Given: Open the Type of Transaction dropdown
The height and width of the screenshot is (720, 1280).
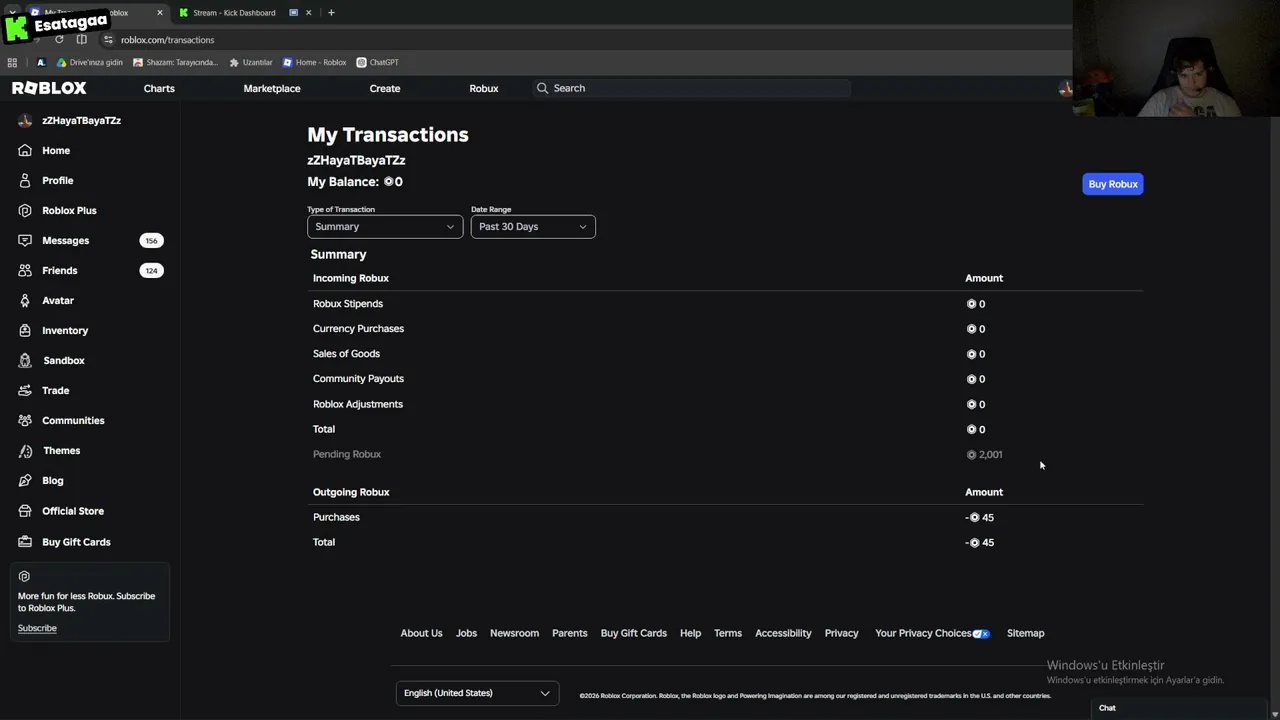Looking at the screenshot, I should coord(385,227).
